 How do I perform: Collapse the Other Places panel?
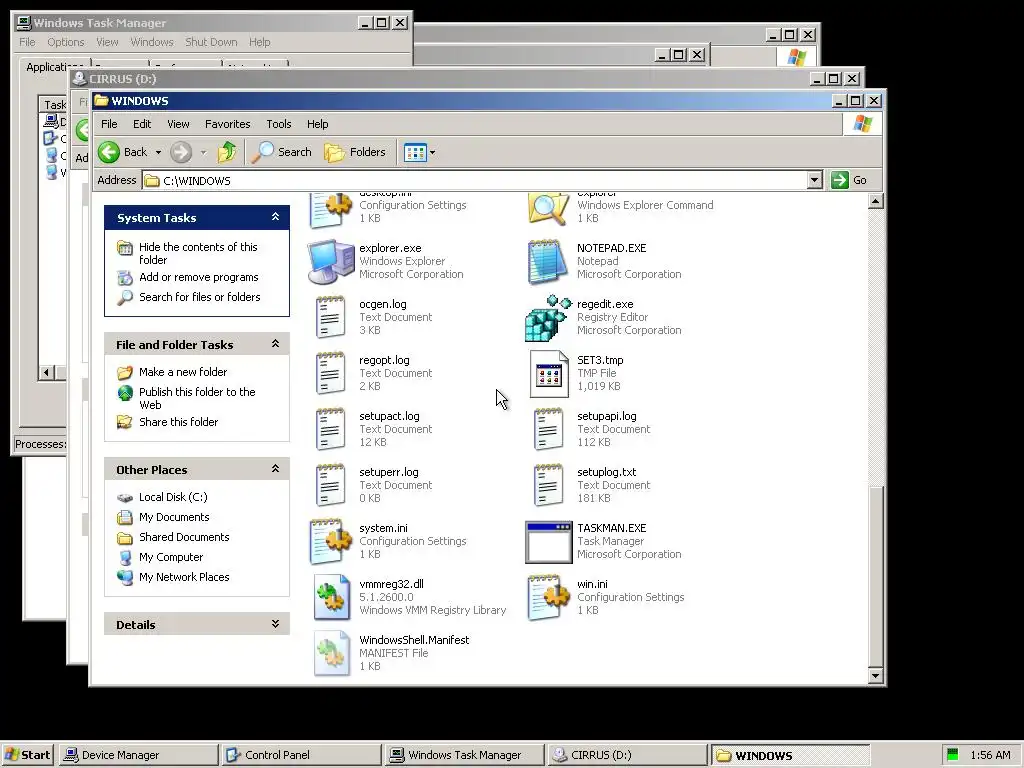click(276, 469)
